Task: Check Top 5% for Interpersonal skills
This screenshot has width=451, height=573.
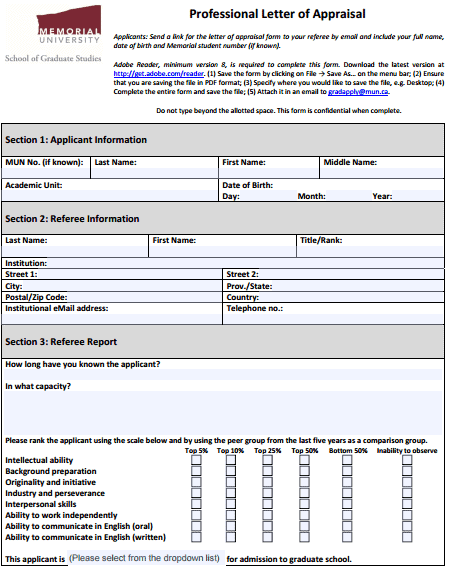Action: coord(196,504)
